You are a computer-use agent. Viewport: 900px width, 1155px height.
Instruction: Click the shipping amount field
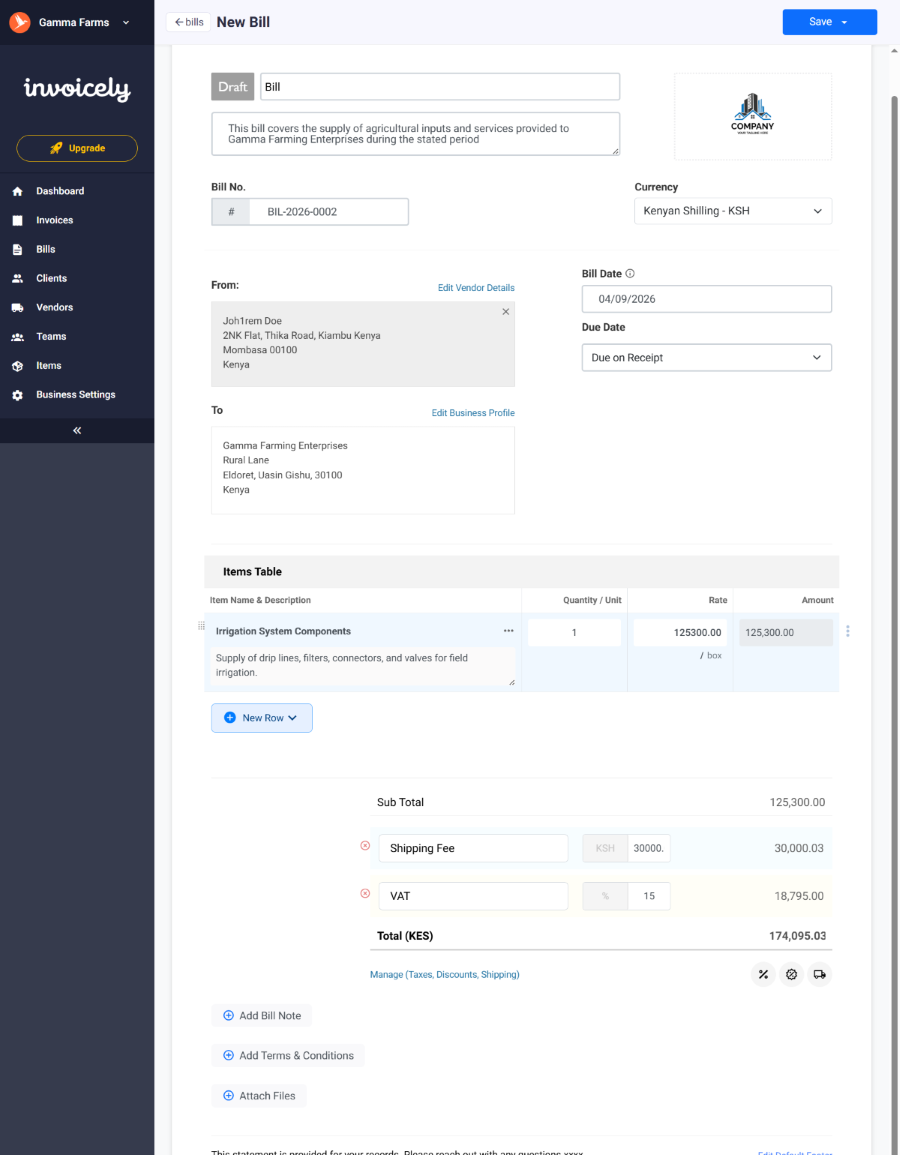coord(649,849)
